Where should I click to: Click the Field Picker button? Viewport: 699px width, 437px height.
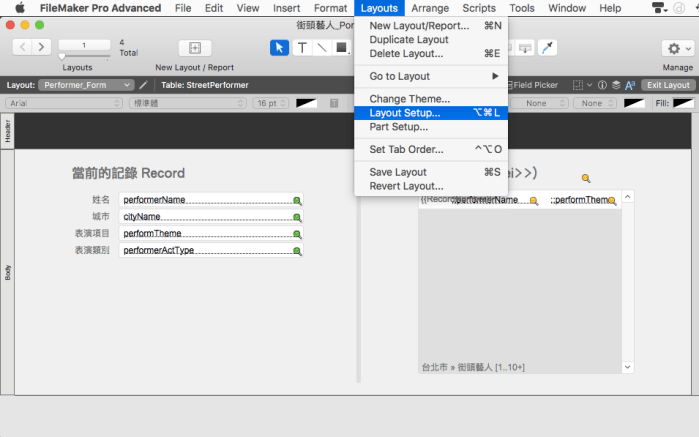[x=533, y=85]
